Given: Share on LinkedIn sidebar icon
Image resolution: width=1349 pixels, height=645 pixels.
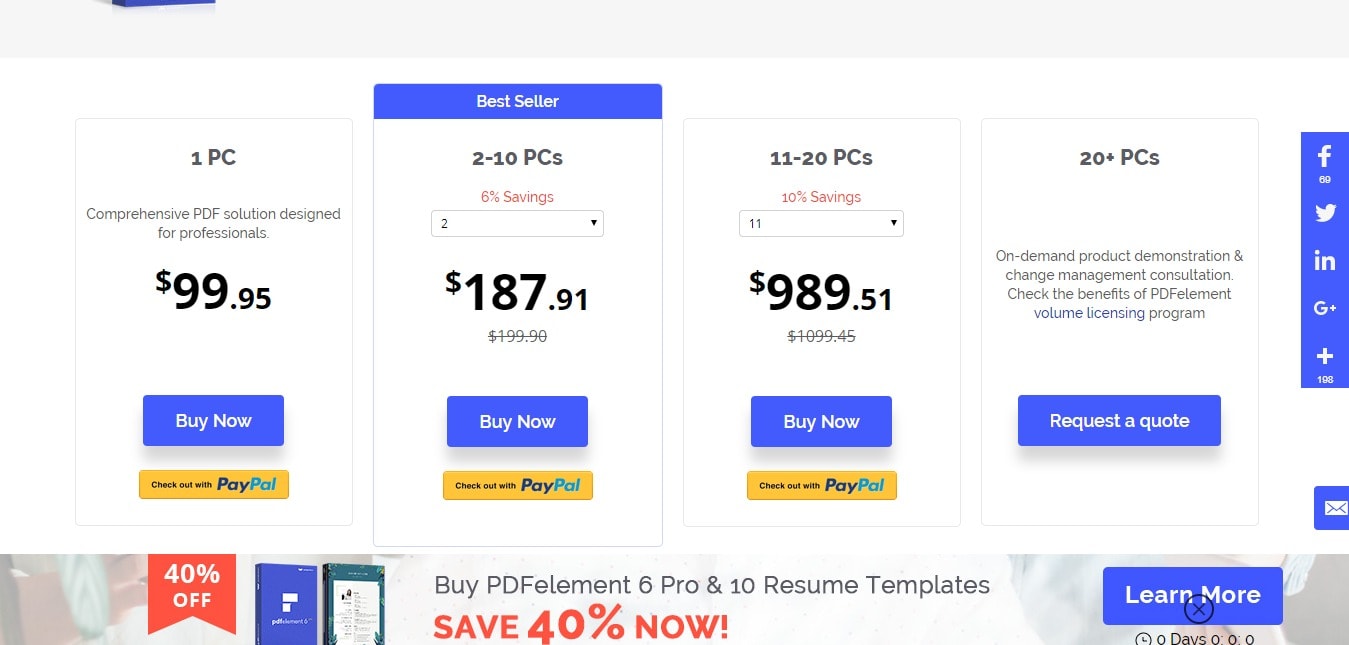Looking at the screenshot, I should point(1324,261).
